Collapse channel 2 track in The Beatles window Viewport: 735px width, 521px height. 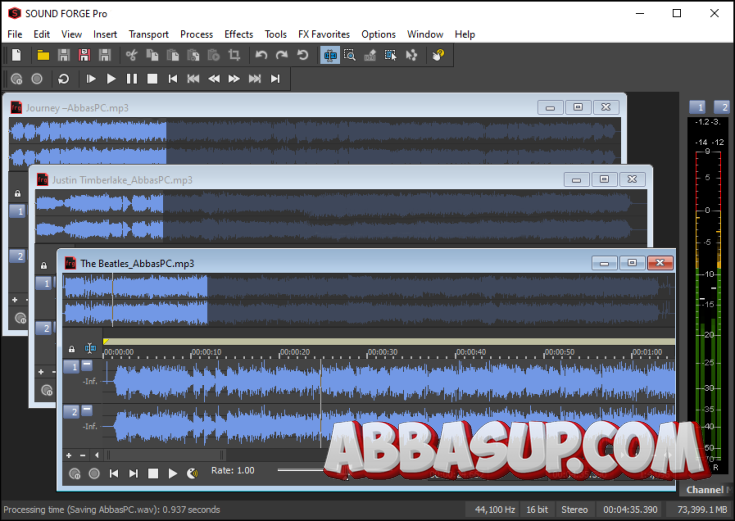(87, 409)
